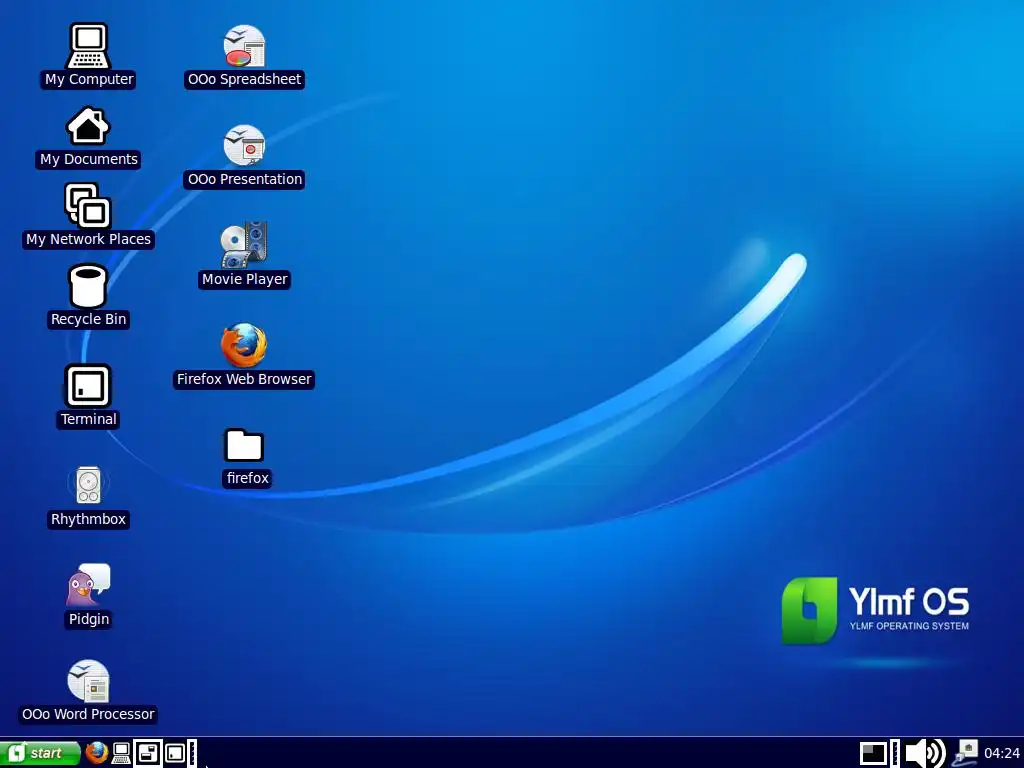Launch OOo Word Processor icon
The image size is (1024, 768).
88,680
